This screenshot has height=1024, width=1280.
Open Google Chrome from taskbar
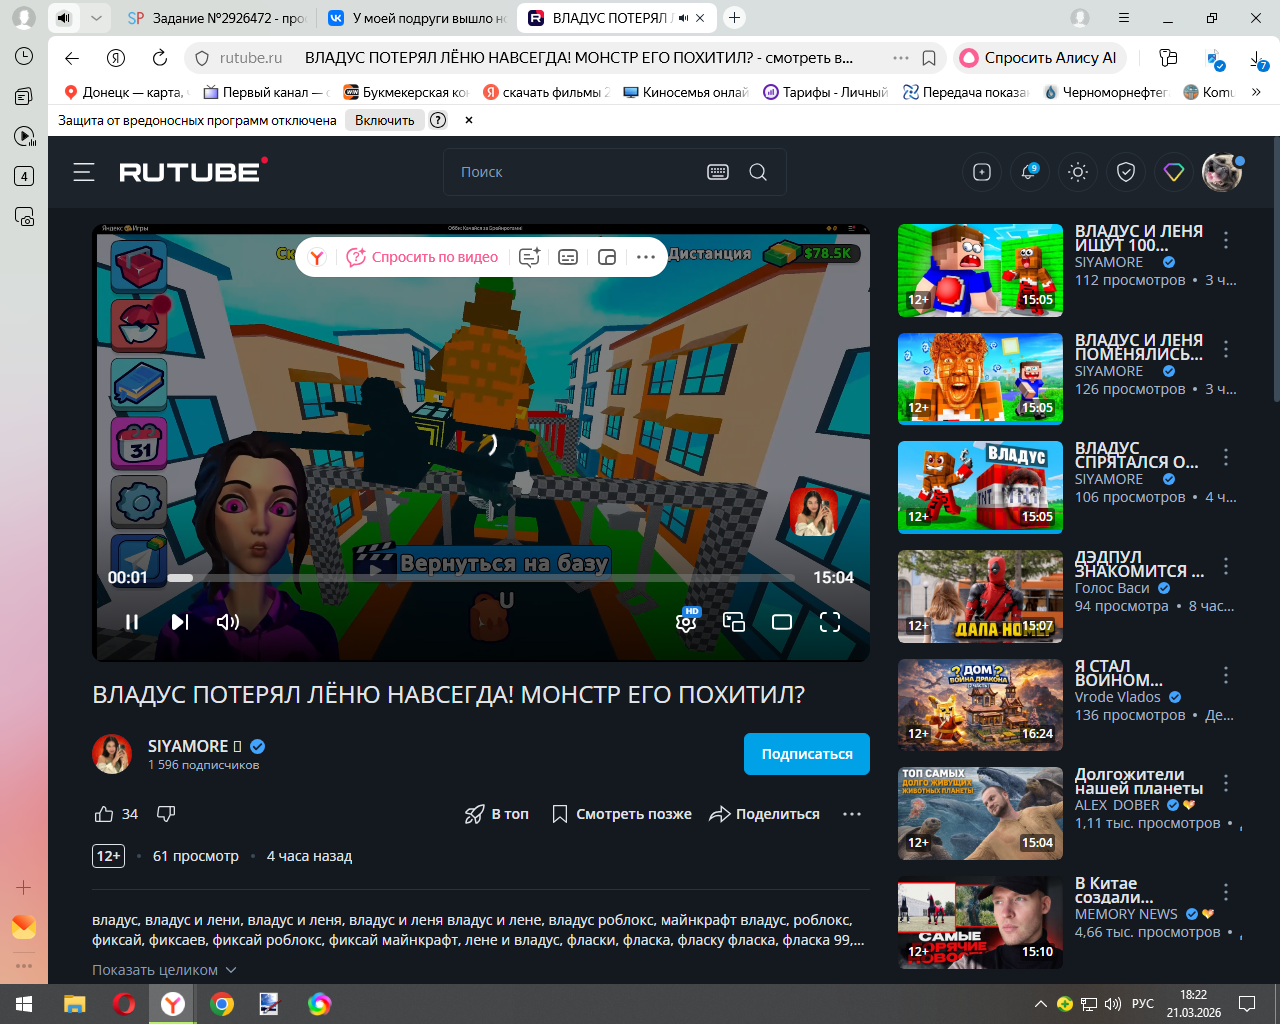[222, 1004]
